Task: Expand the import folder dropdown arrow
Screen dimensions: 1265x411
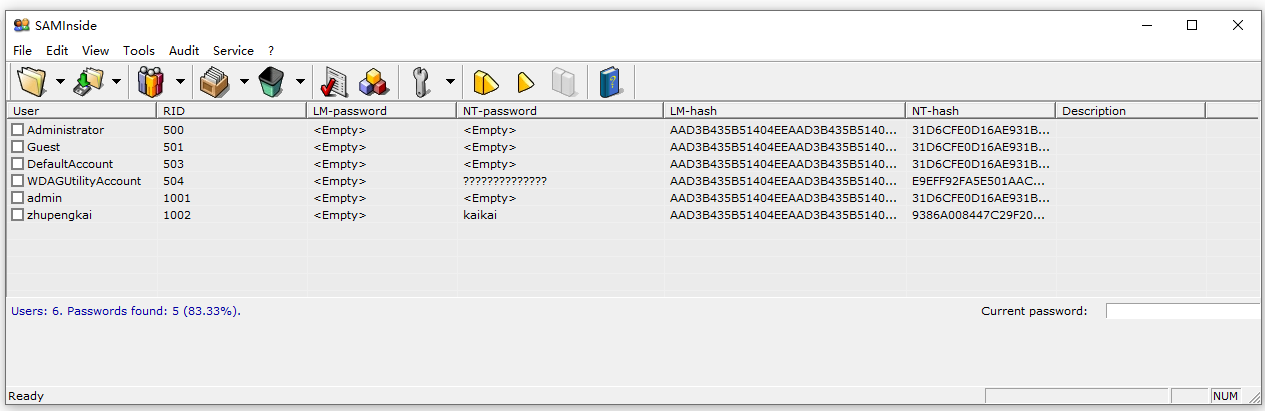Action: 60,82
